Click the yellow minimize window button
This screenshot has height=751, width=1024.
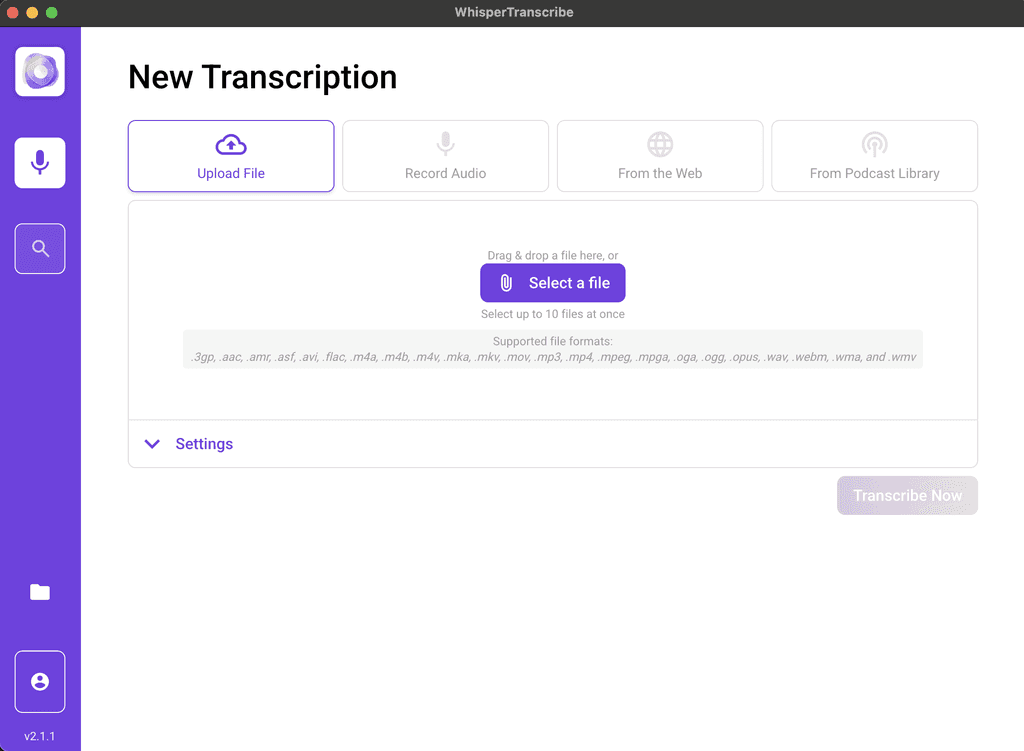[32, 12]
